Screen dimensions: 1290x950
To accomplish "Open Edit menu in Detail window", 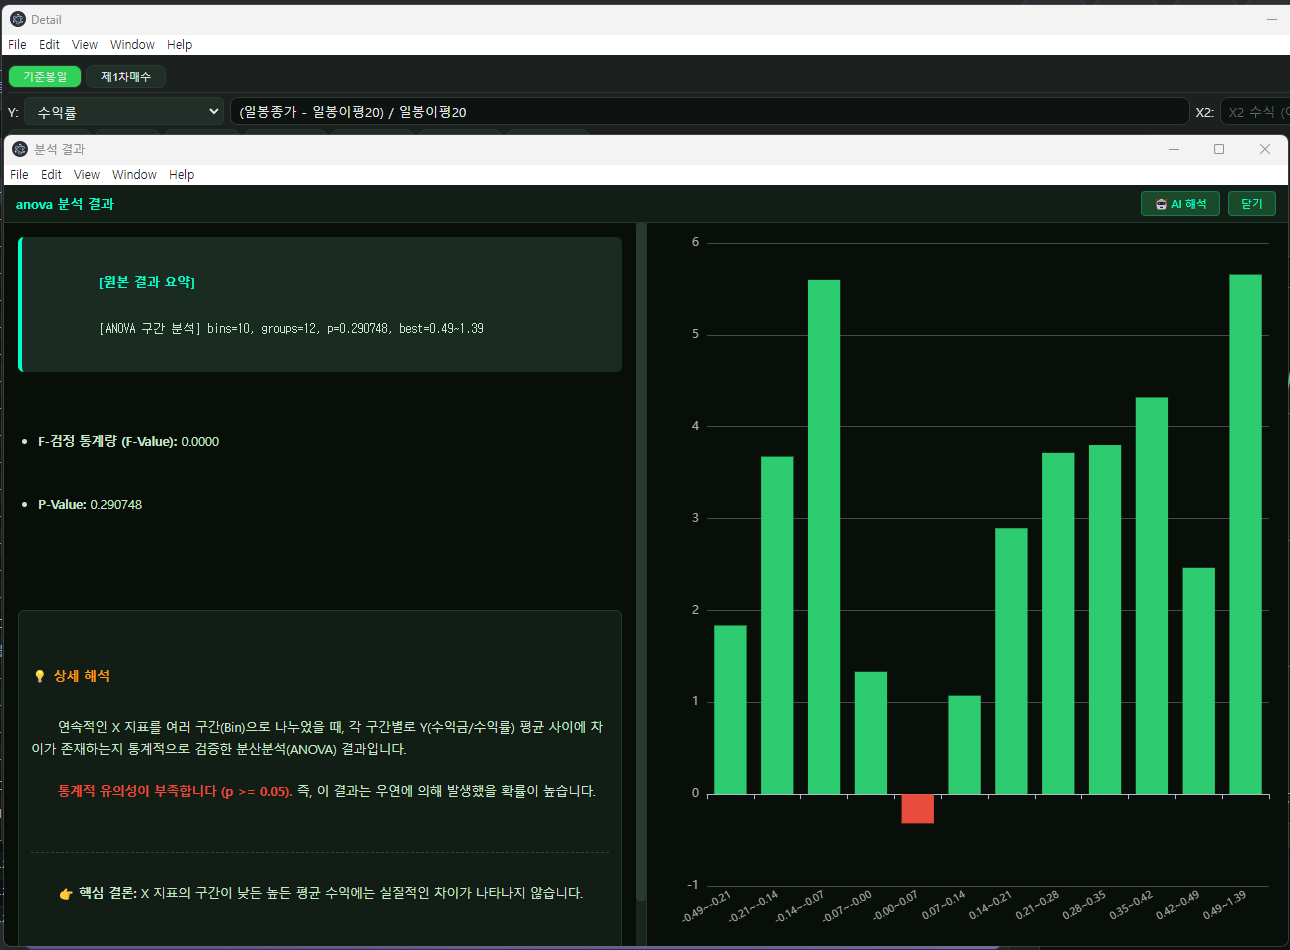I will 49,45.
